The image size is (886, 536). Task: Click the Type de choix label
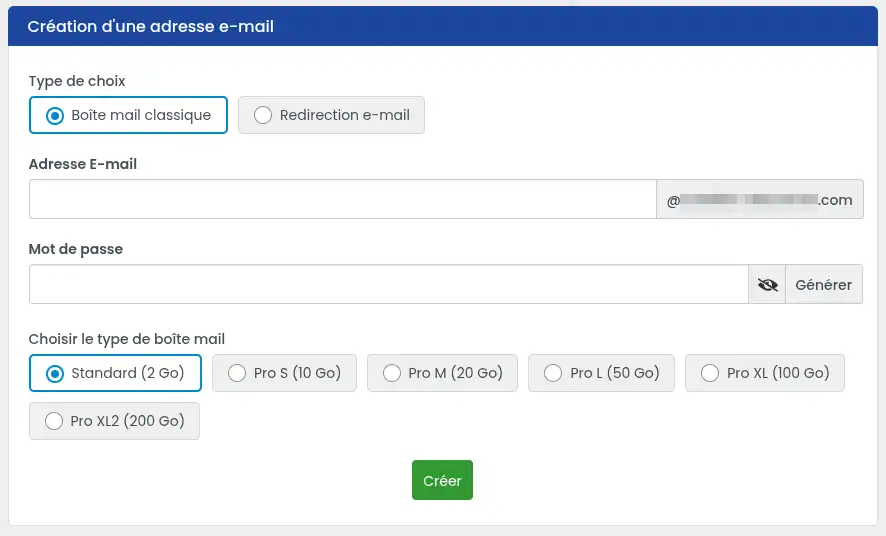(77, 81)
